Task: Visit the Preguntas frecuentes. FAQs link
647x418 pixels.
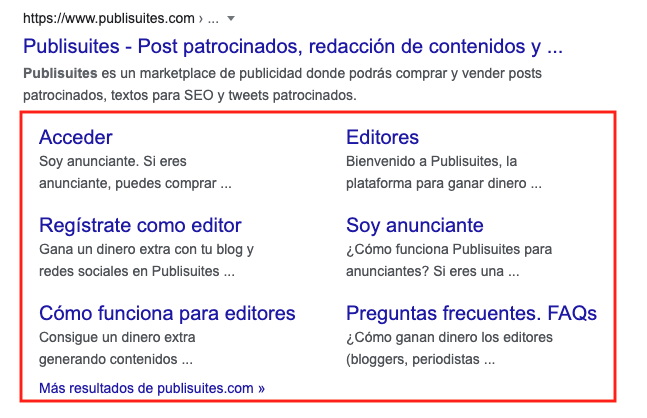Action: 471,313
